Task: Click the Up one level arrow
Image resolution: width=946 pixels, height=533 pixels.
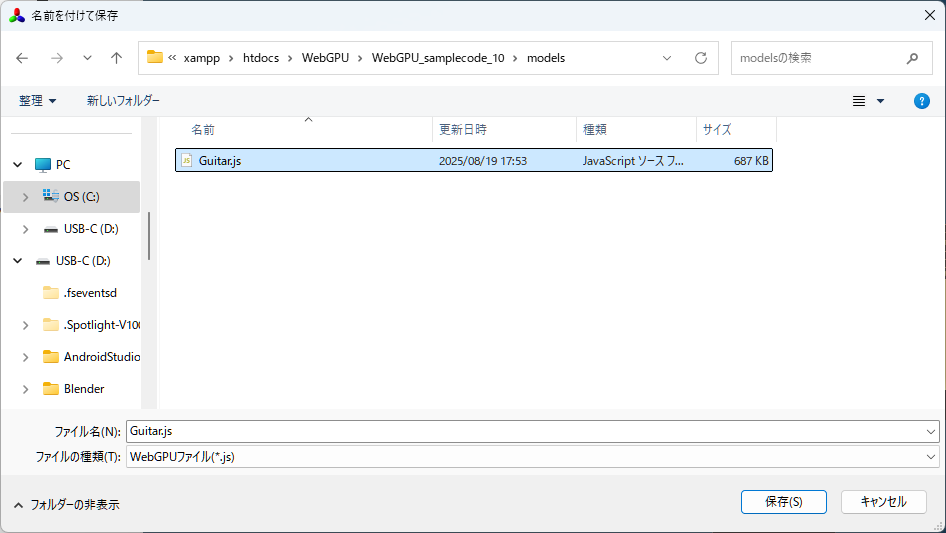Action: coord(116,58)
